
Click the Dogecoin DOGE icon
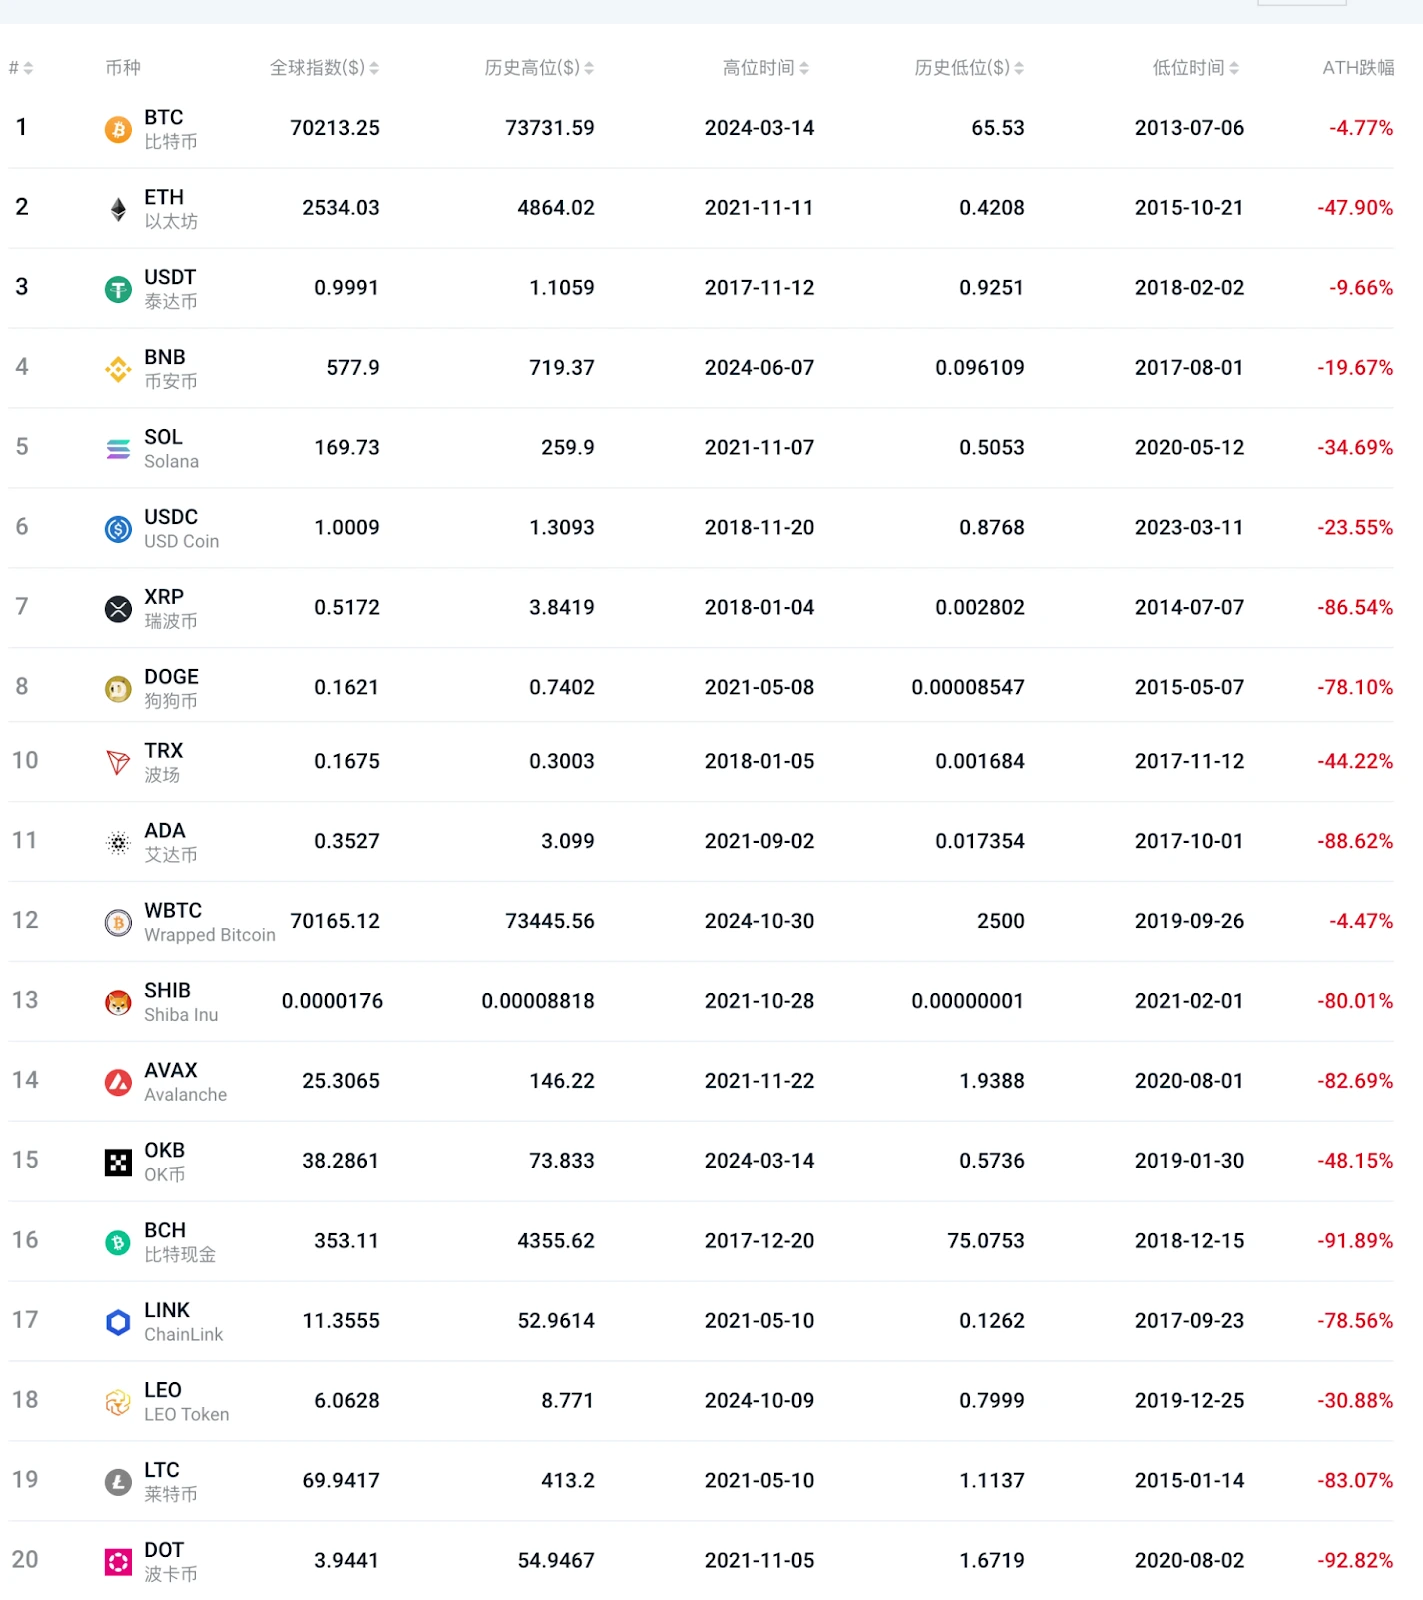(118, 689)
